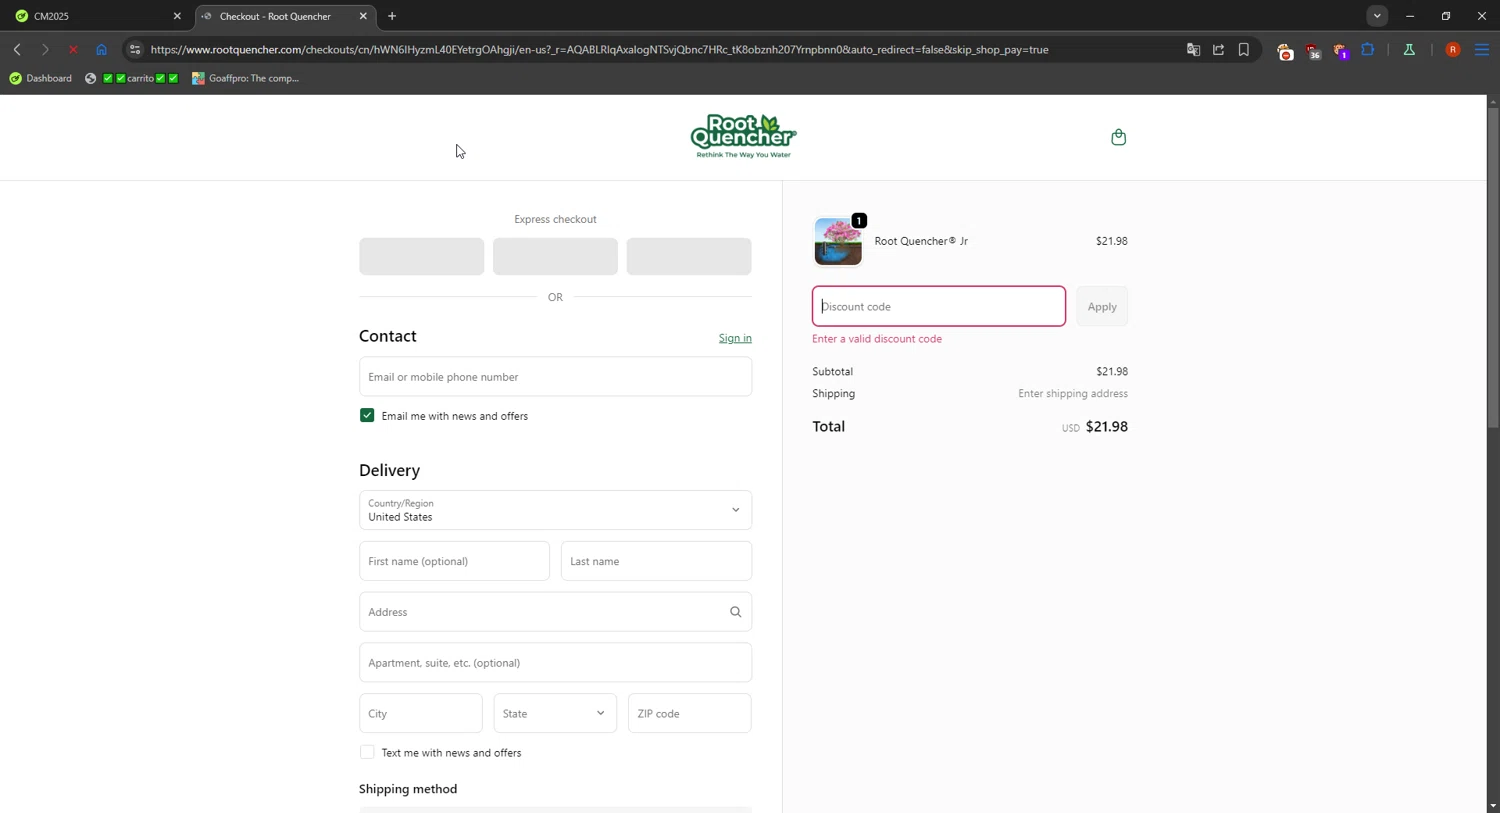Open the first blocker extension with red badge
Screen dimensions: 1500x813
[1285, 51]
